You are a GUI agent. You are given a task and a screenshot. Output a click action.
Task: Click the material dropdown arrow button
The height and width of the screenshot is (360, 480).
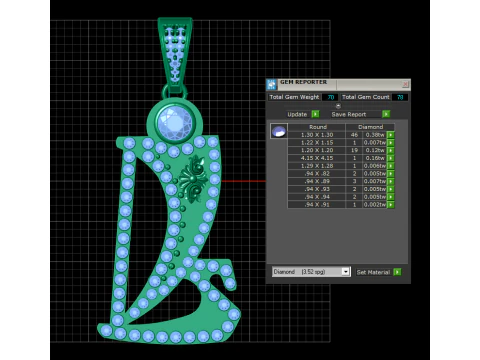click(x=345, y=272)
